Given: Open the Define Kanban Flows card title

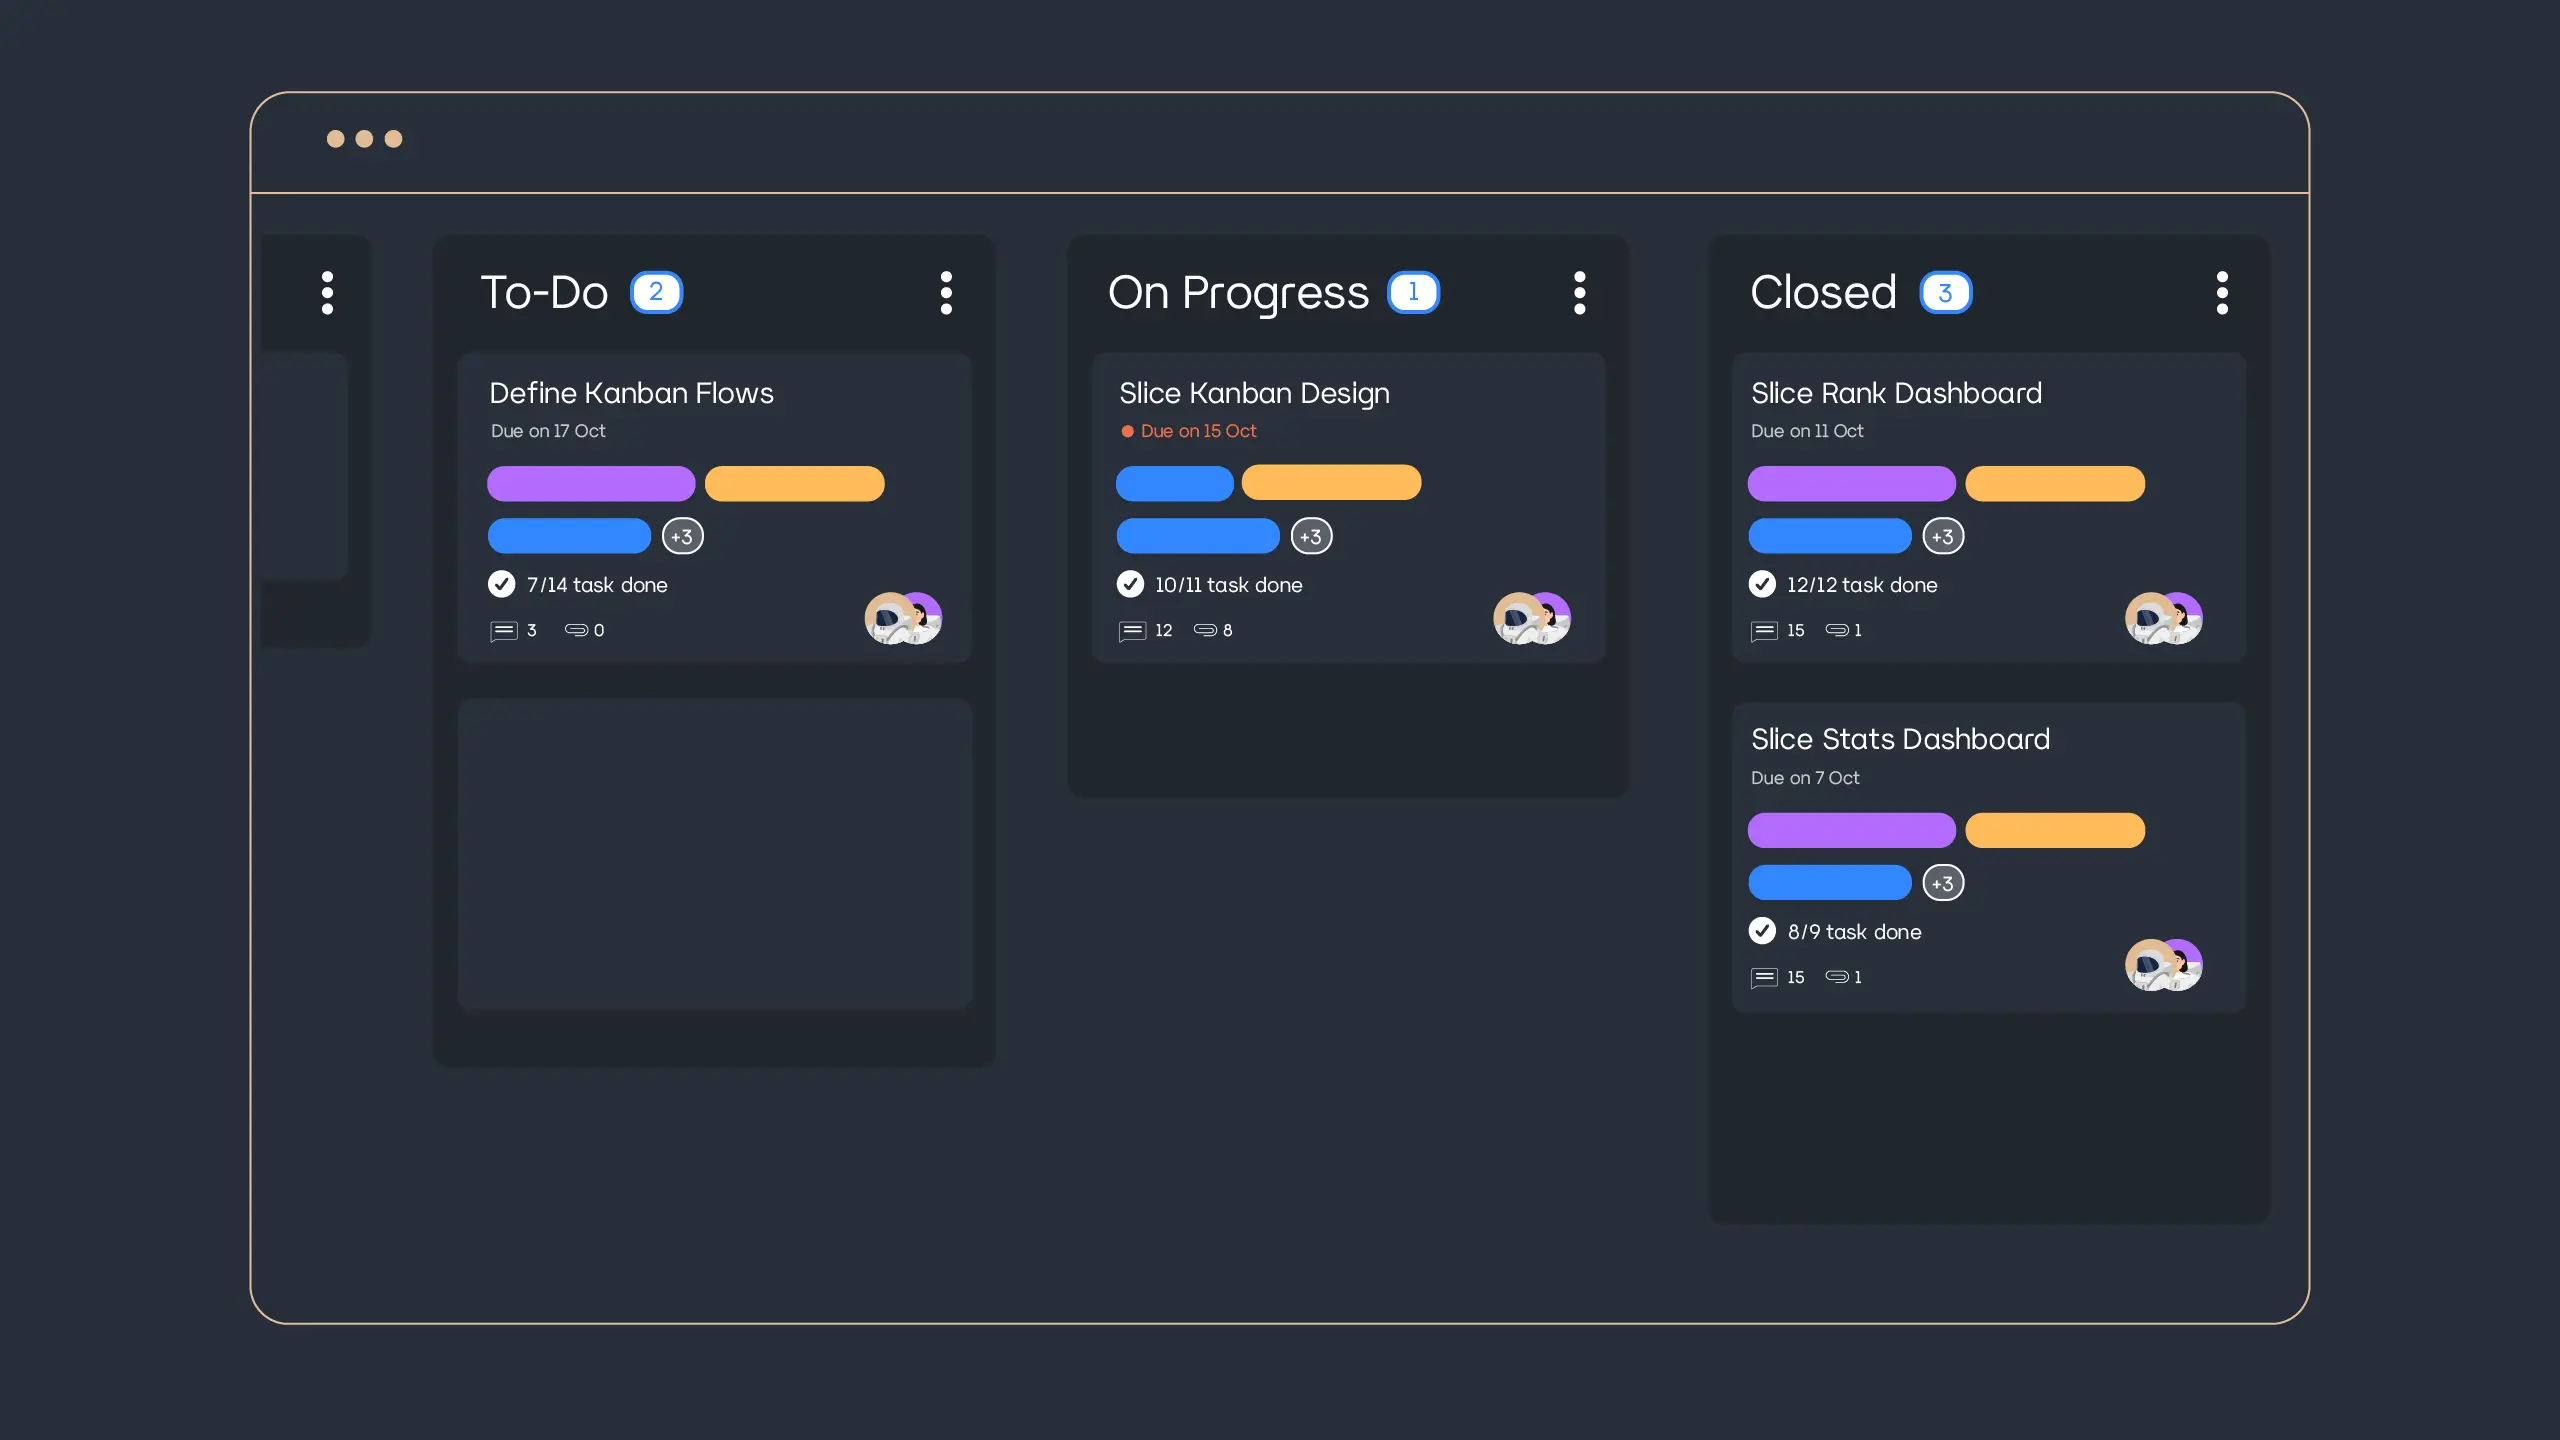Looking at the screenshot, I should click(631, 393).
